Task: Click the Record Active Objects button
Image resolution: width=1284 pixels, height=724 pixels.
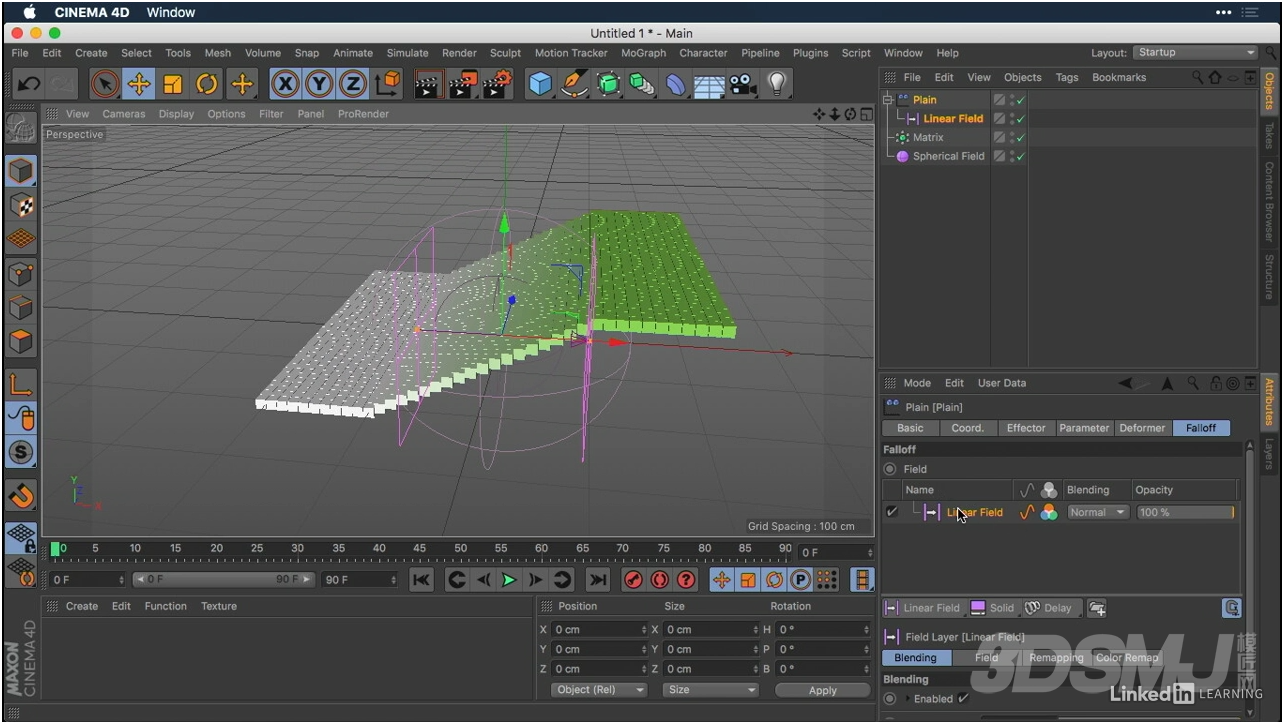Action: [633, 580]
